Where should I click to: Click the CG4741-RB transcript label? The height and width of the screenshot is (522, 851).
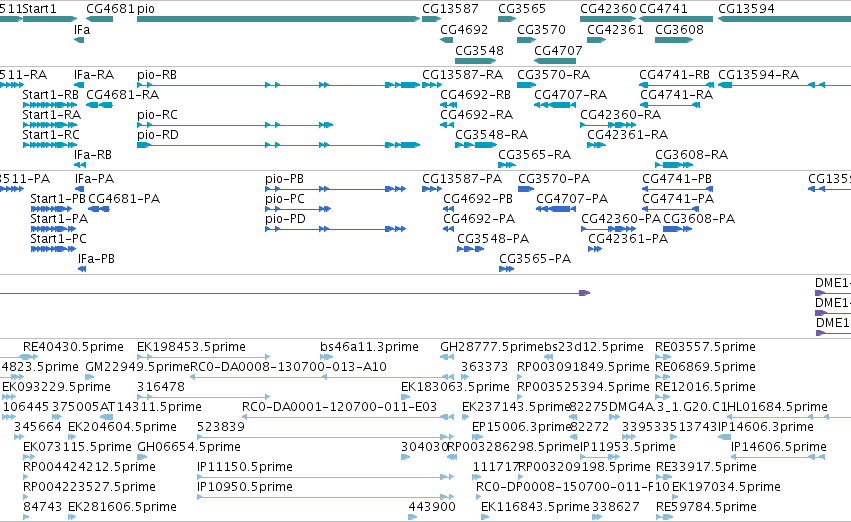[675, 74]
